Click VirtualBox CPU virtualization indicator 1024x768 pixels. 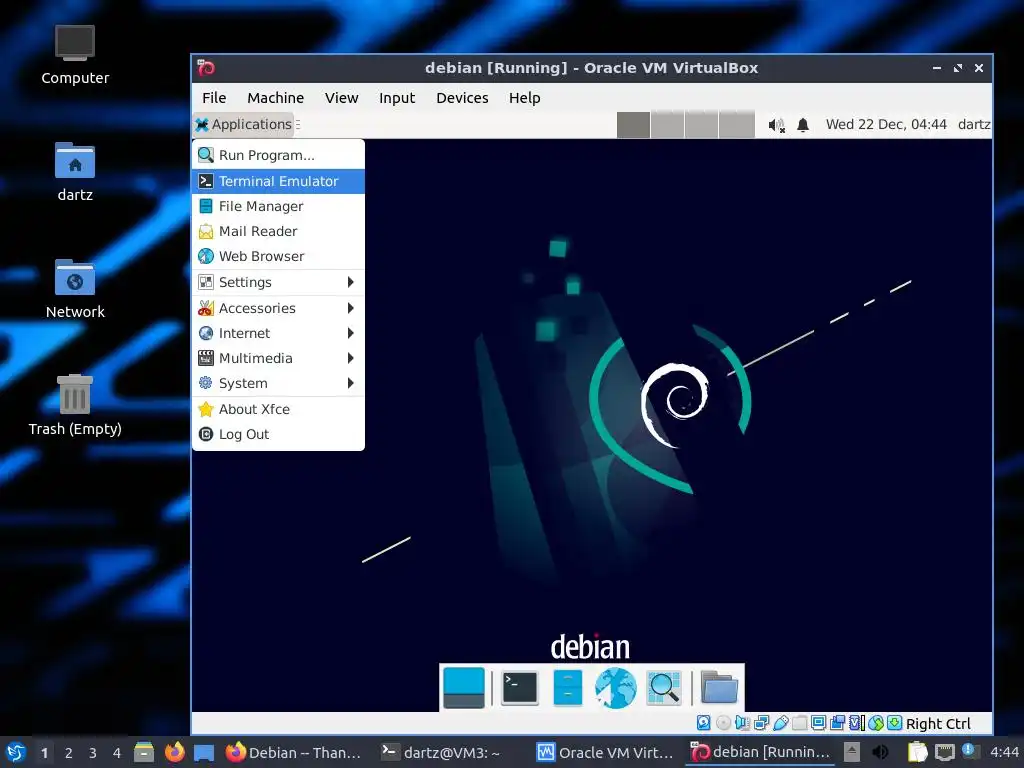(857, 723)
